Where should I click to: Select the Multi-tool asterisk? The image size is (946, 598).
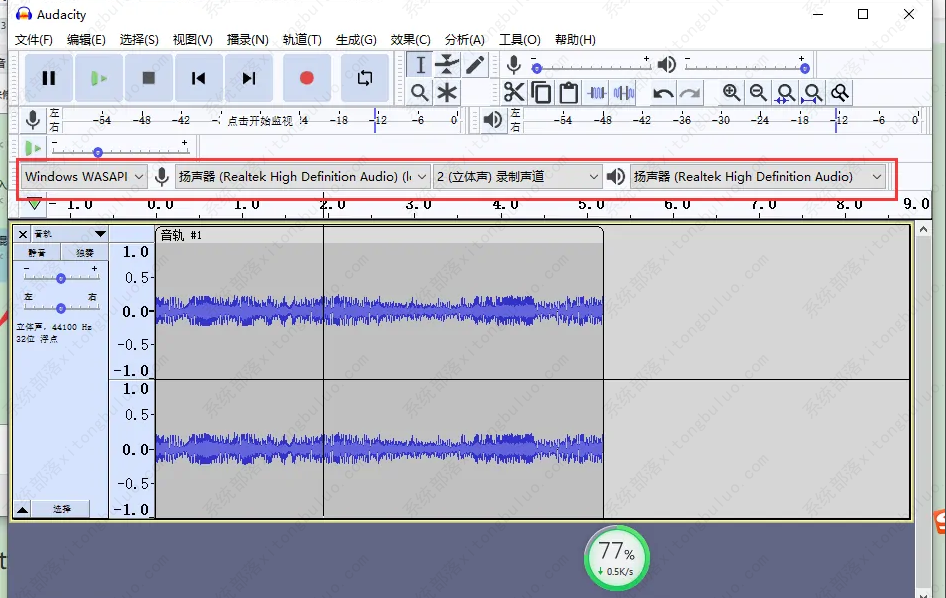(447, 93)
